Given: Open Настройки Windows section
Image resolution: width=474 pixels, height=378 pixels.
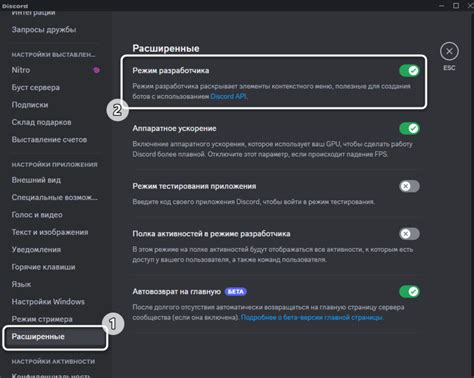Looking at the screenshot, I should pos(48,302).
